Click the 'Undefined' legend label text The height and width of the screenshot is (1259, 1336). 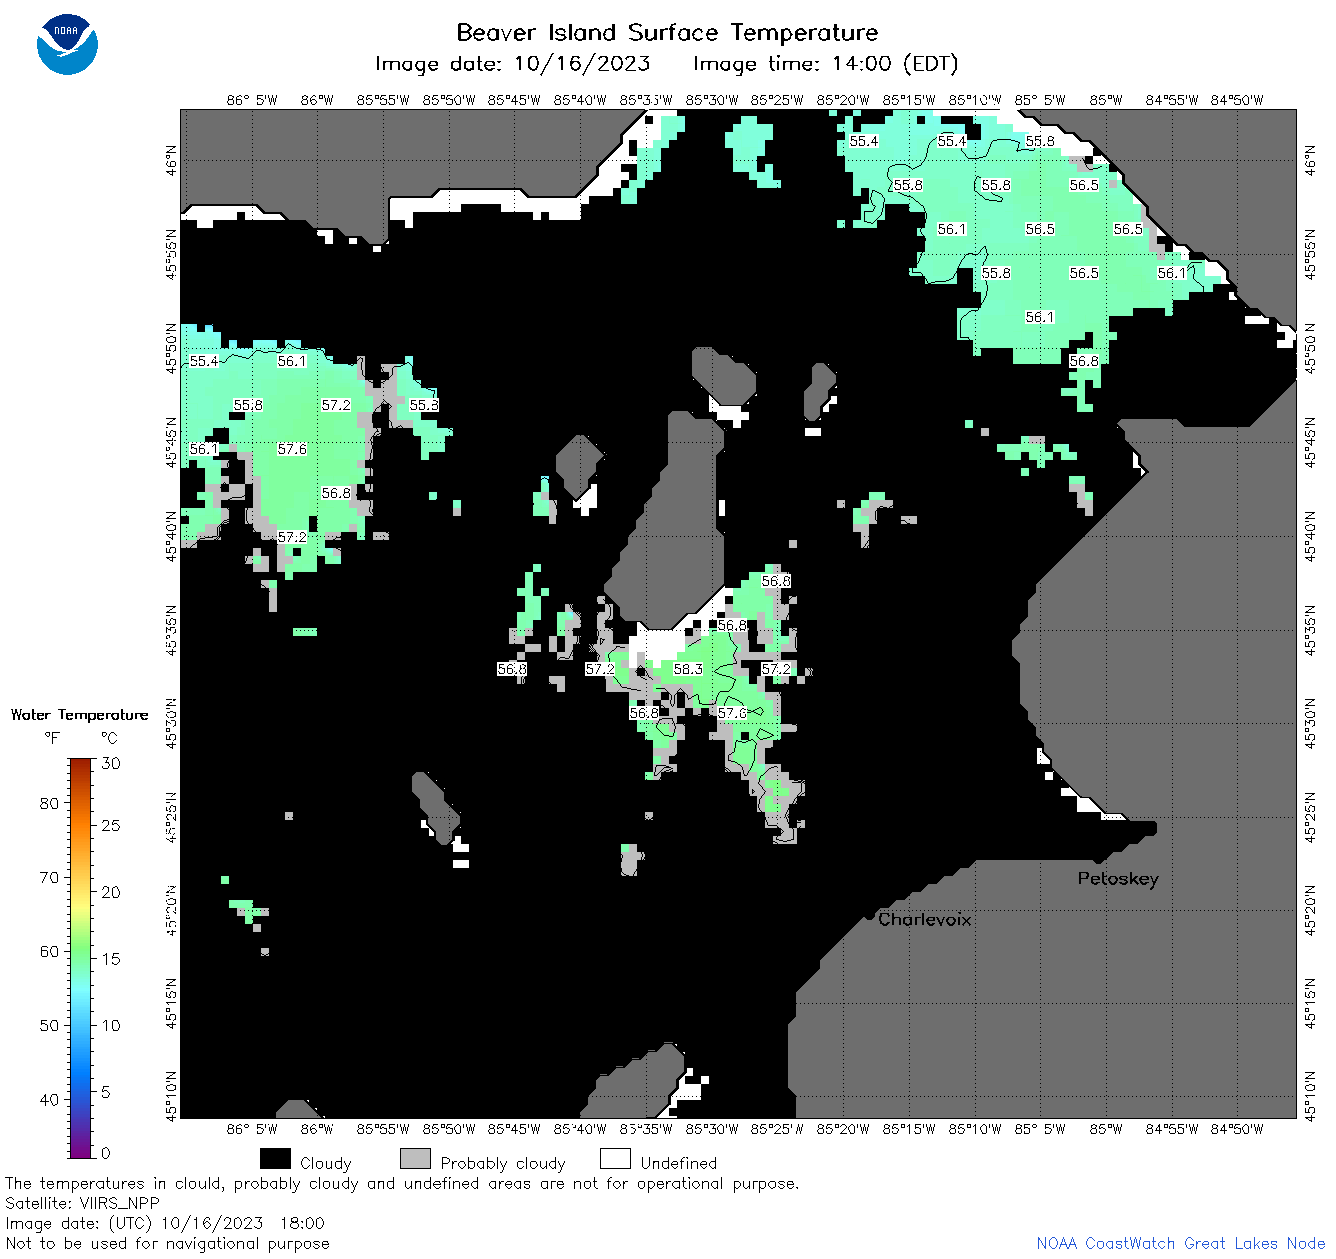pos(679,1163)
